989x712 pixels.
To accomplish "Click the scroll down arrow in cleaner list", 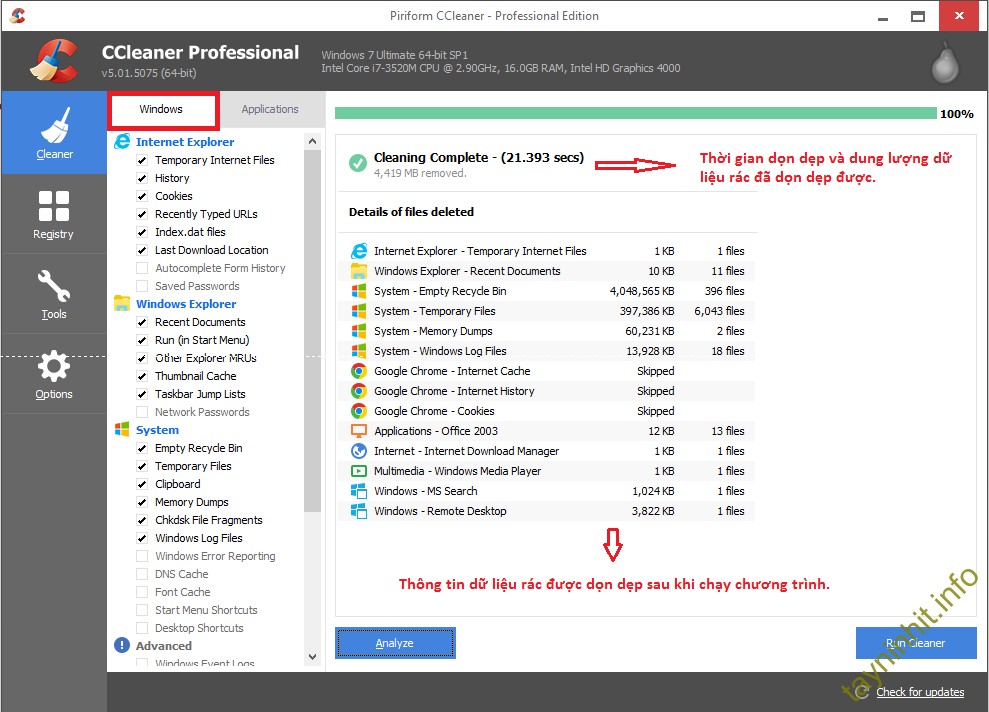I will click(312, 657).
